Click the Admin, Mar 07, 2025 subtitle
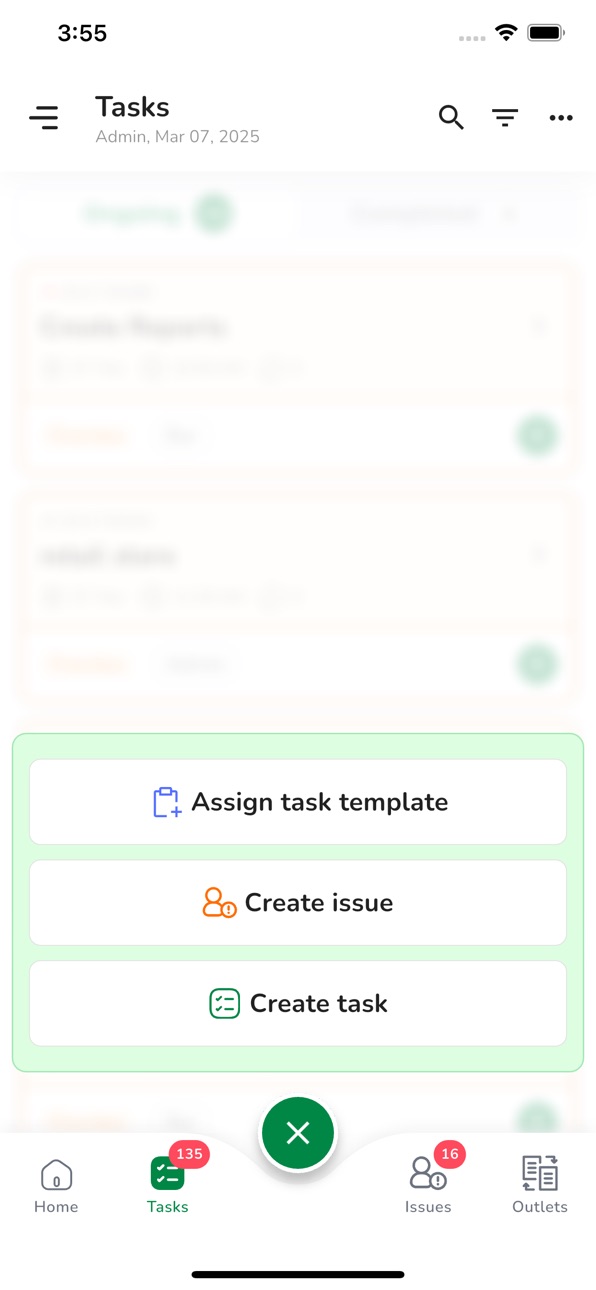 tap(177, 137)
